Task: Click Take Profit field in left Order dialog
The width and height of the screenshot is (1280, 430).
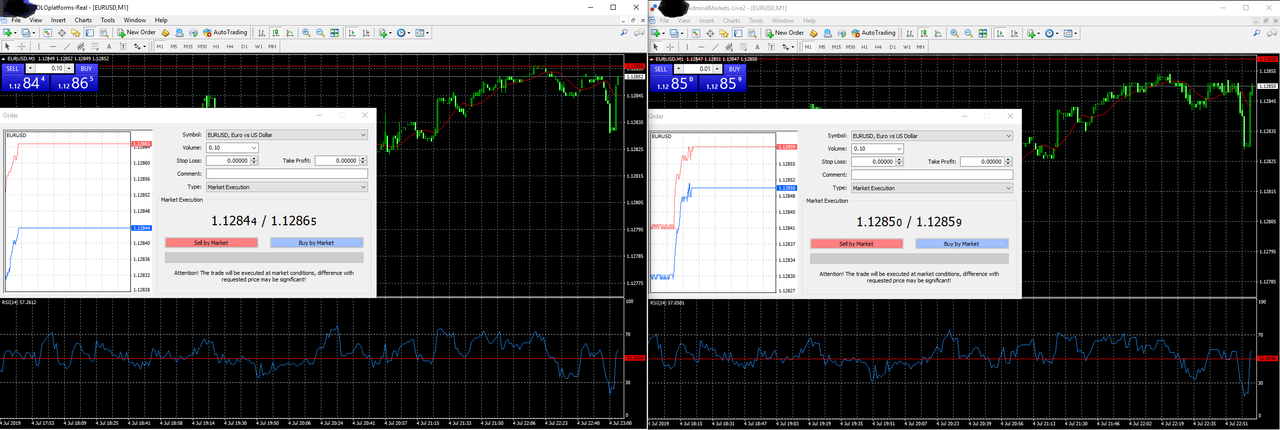Action: [336, 160]
